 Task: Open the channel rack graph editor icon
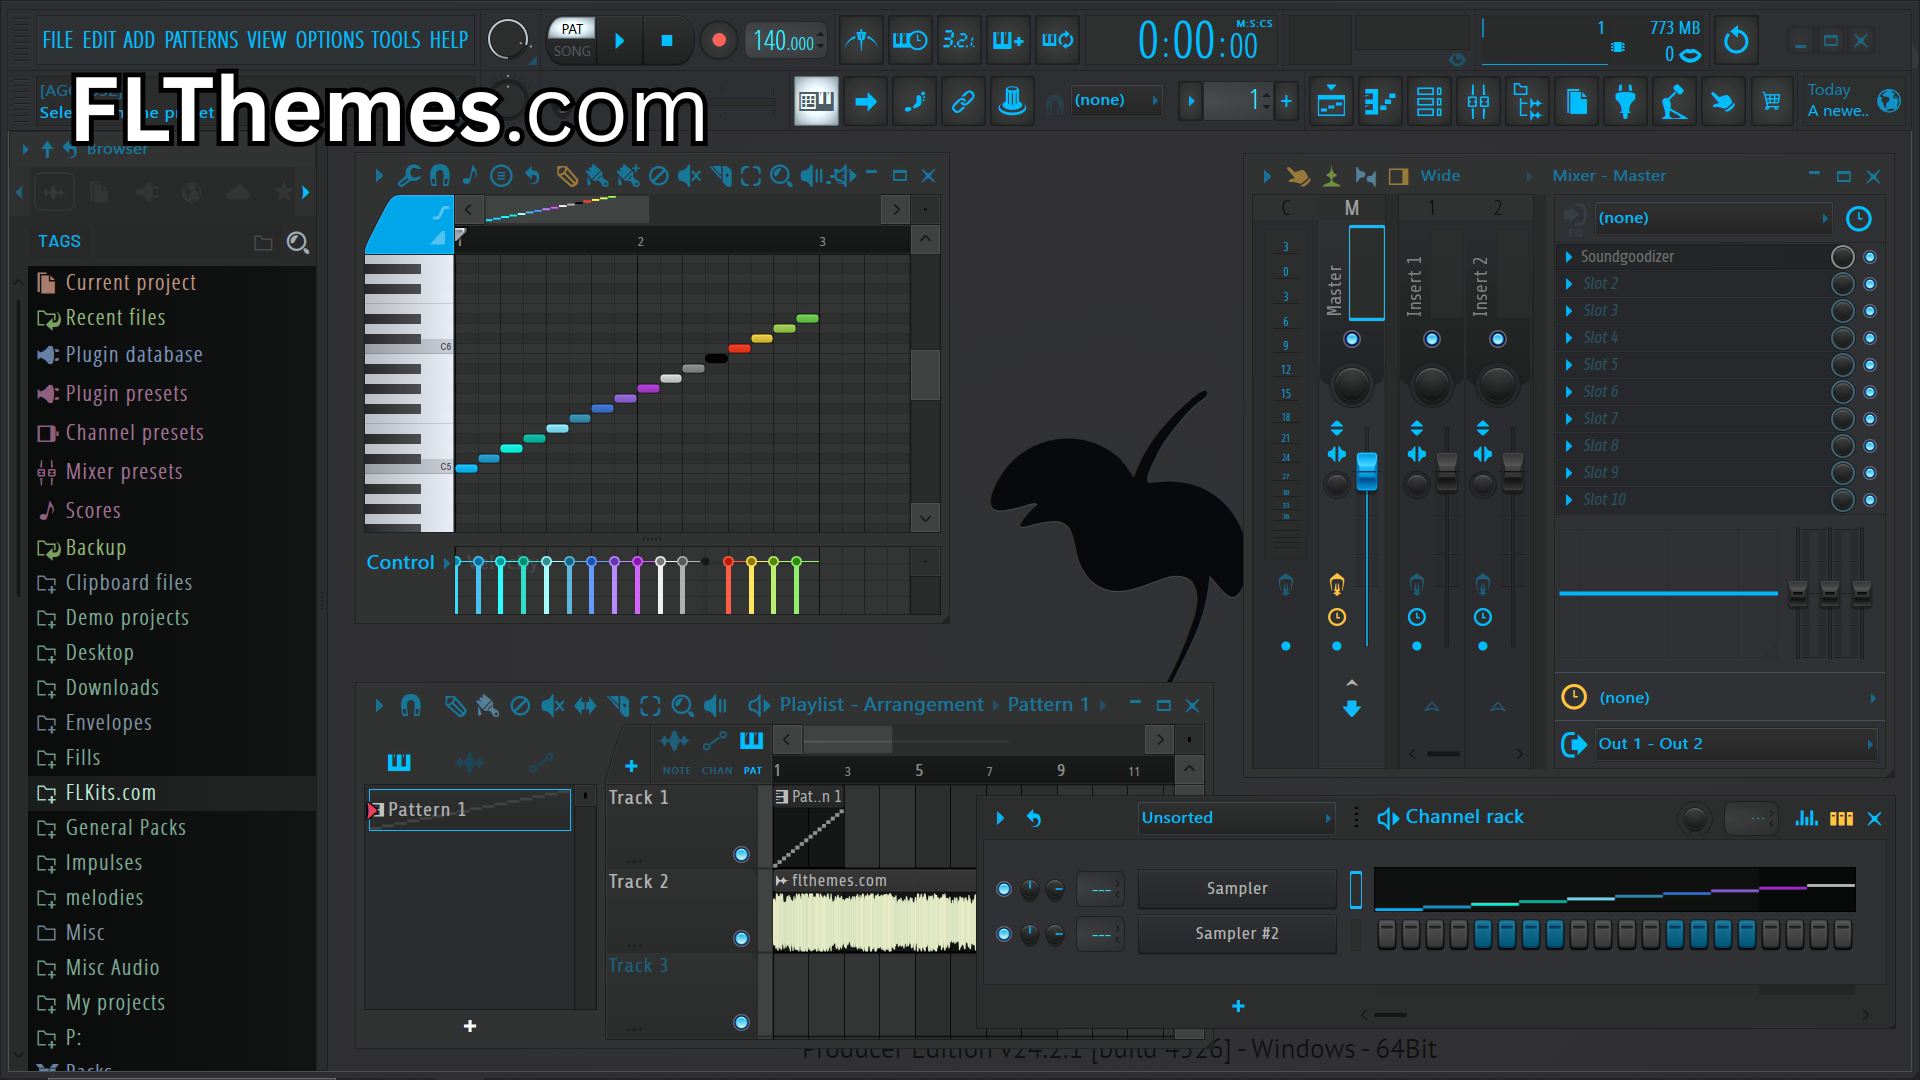tap(1806, 818)
